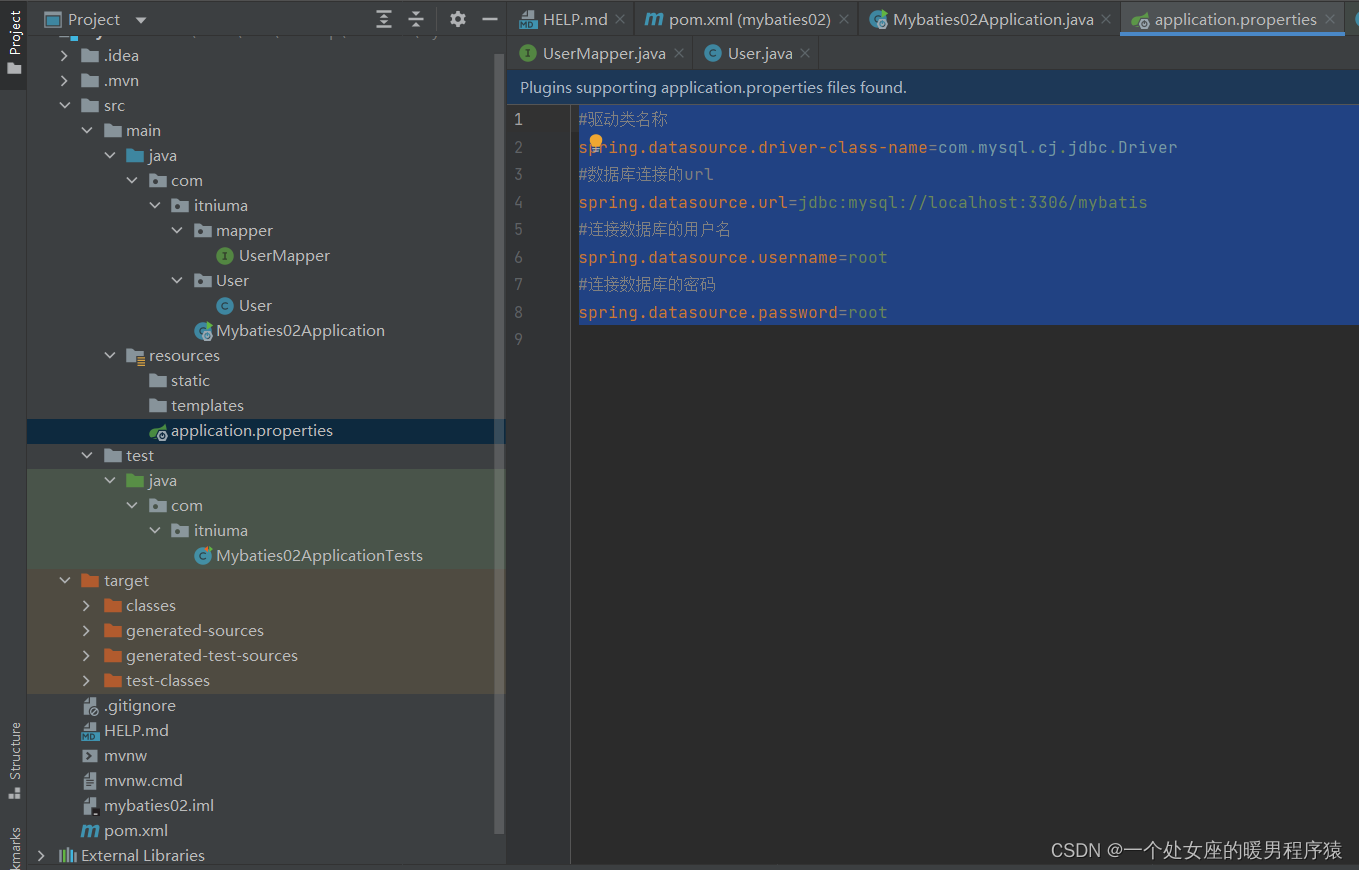Screen dimensions: 1359x870
Task: Collapse the User package under itniuma
Action: (x=177, y=281)
